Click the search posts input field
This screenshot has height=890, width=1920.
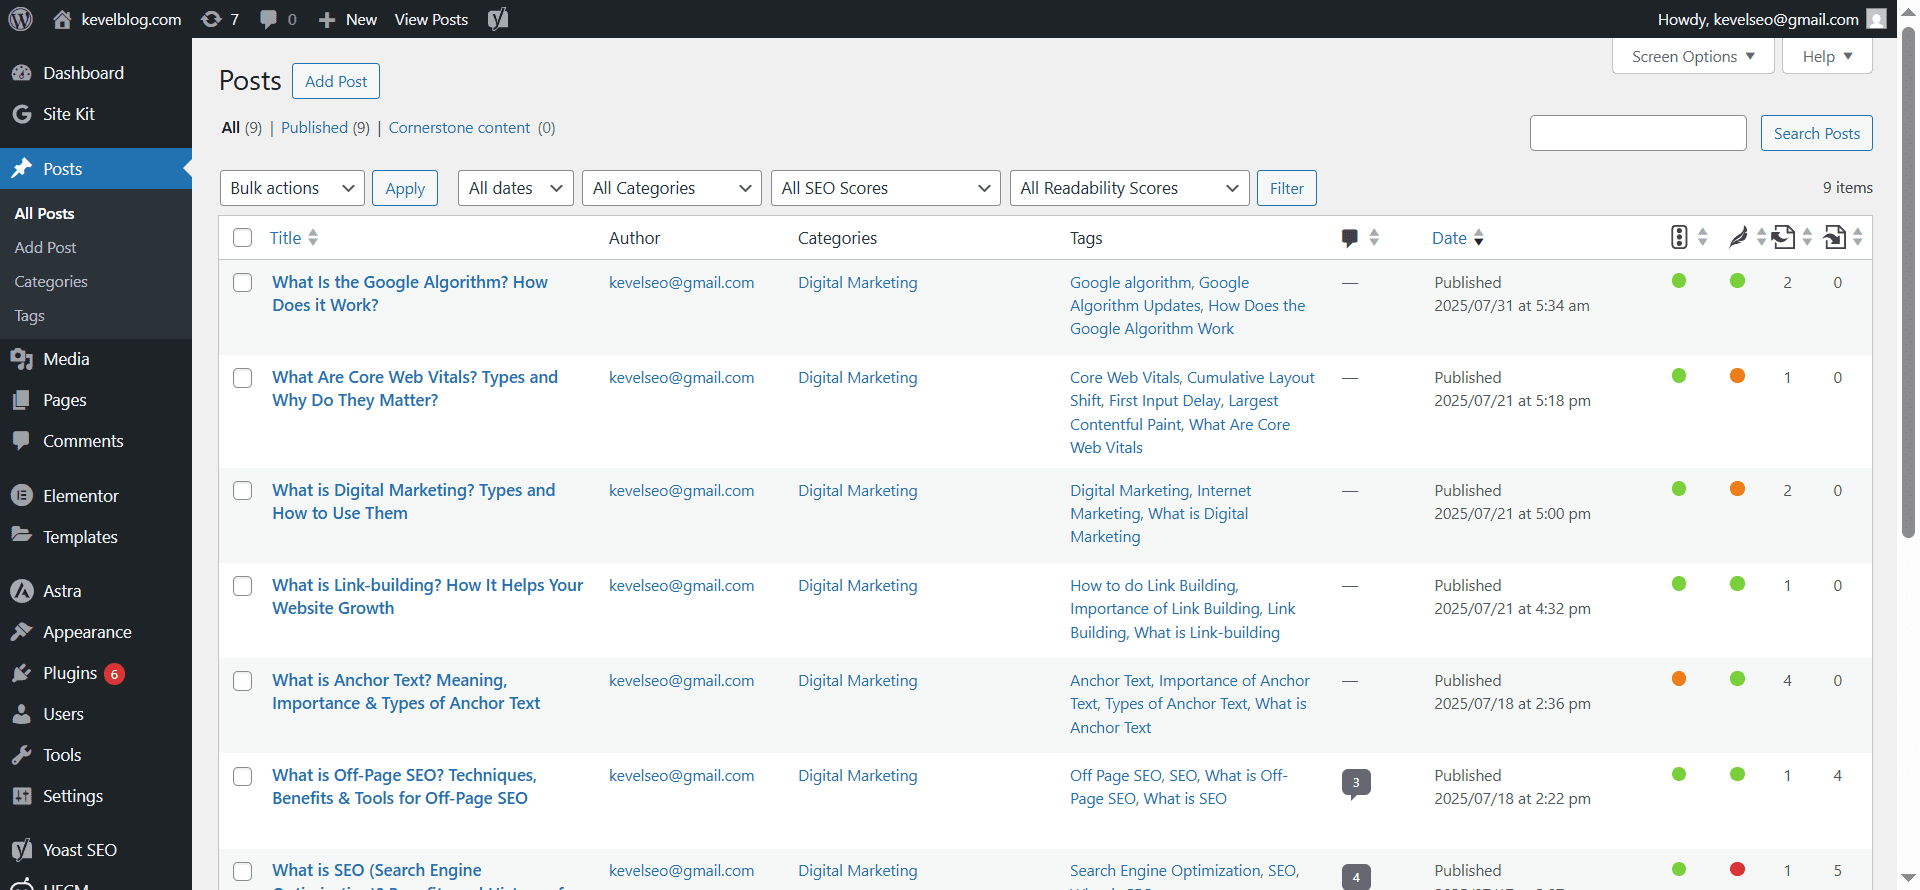point(1637,133)
